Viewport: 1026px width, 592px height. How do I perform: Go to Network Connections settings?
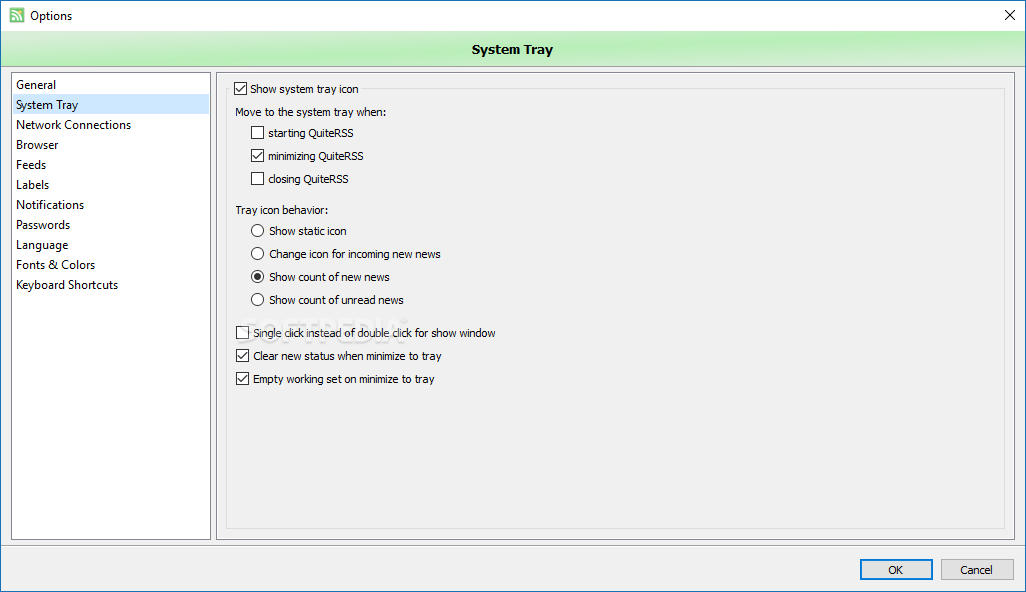click(111, 125)
